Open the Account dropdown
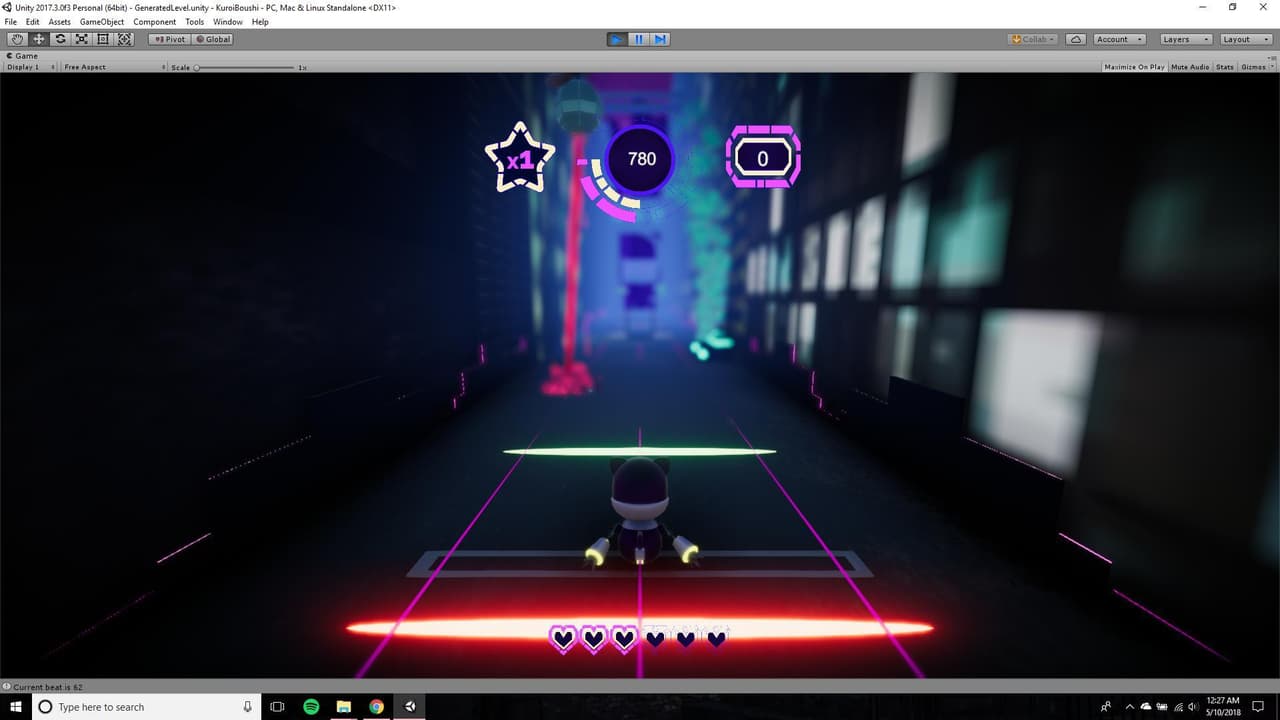The width and height of the screenshot is (1280, 720). click(x=1118, y=39)
